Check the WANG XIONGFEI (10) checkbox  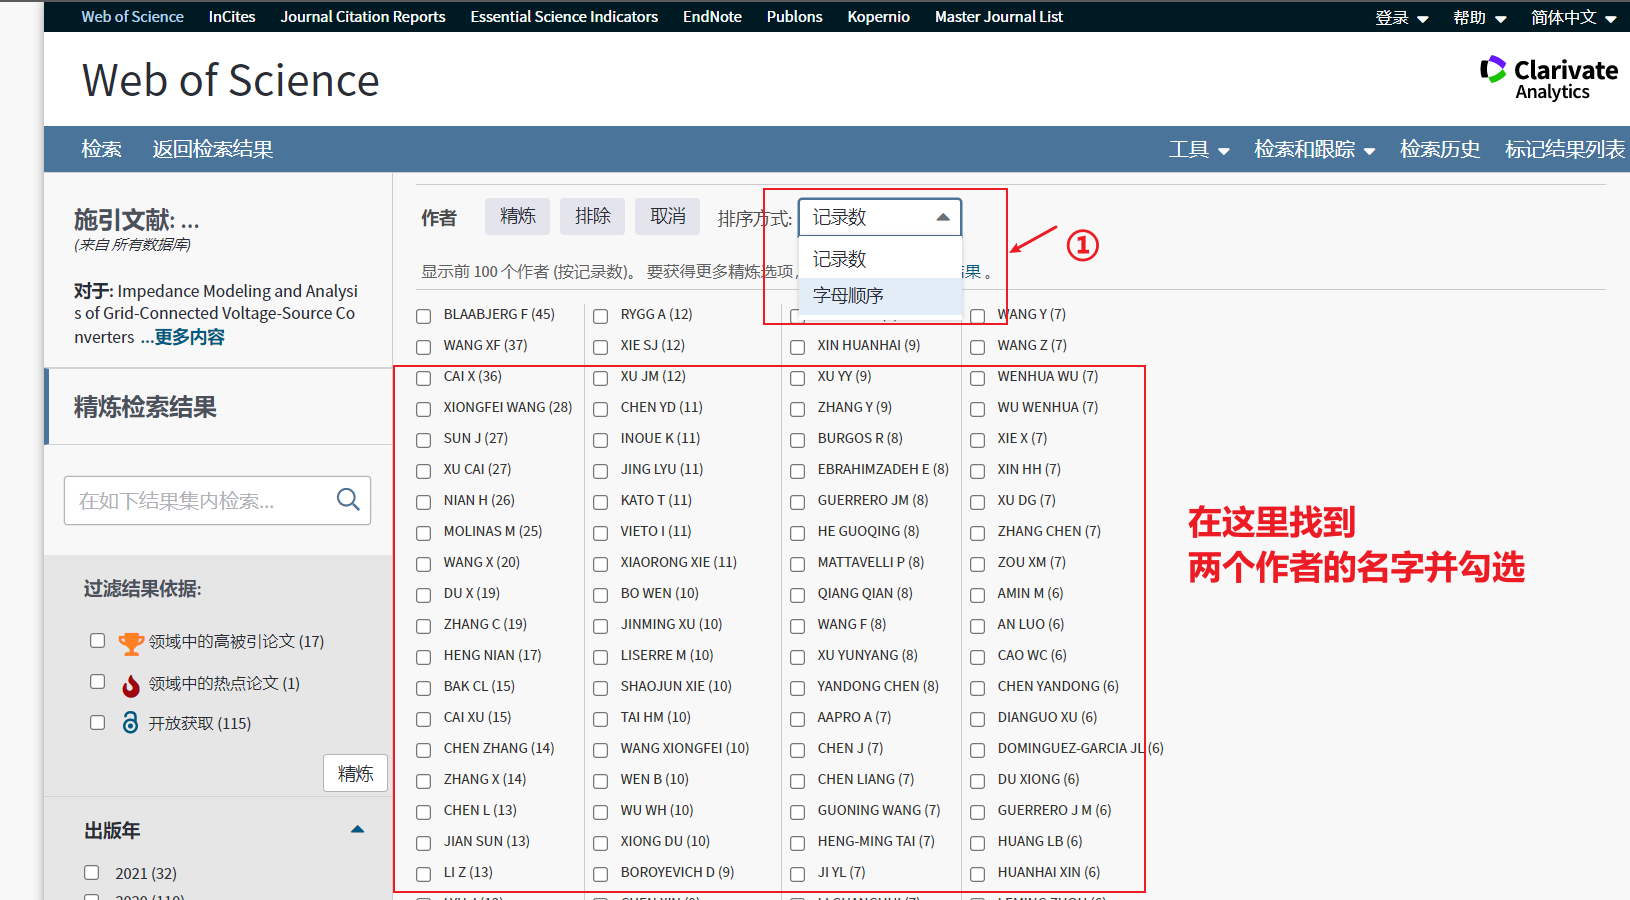click(x=601, y=750)
